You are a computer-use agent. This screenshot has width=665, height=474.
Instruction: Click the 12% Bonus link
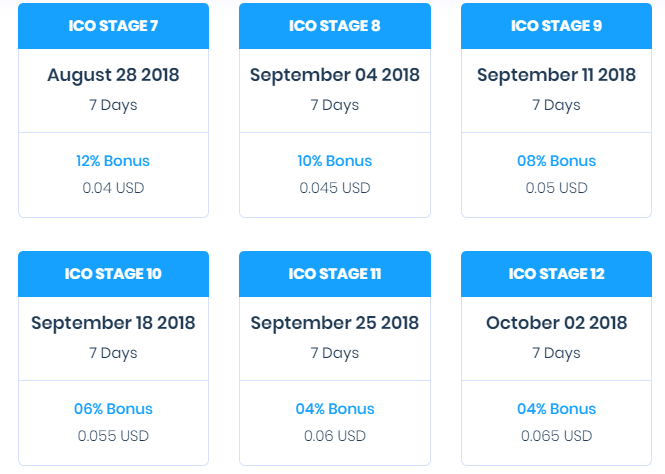point(113,161)
